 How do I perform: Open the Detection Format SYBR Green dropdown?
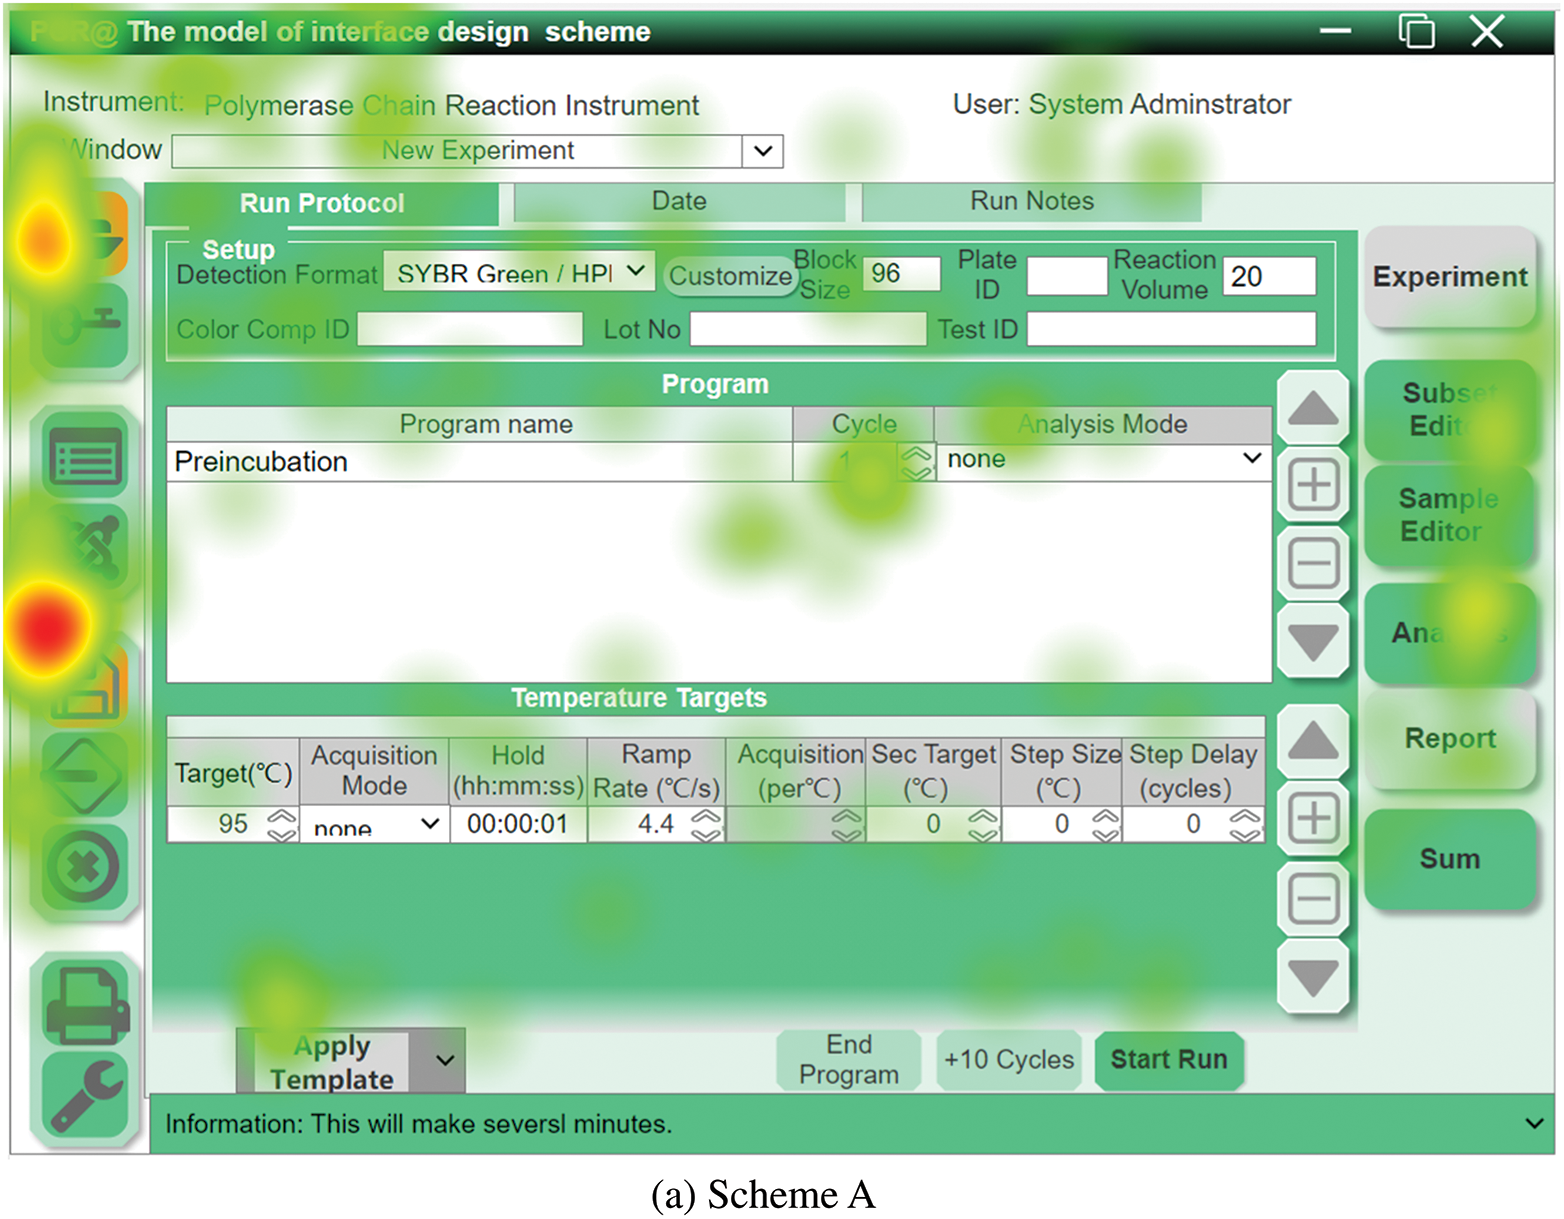pyautogui.click(x=635, y=272)
